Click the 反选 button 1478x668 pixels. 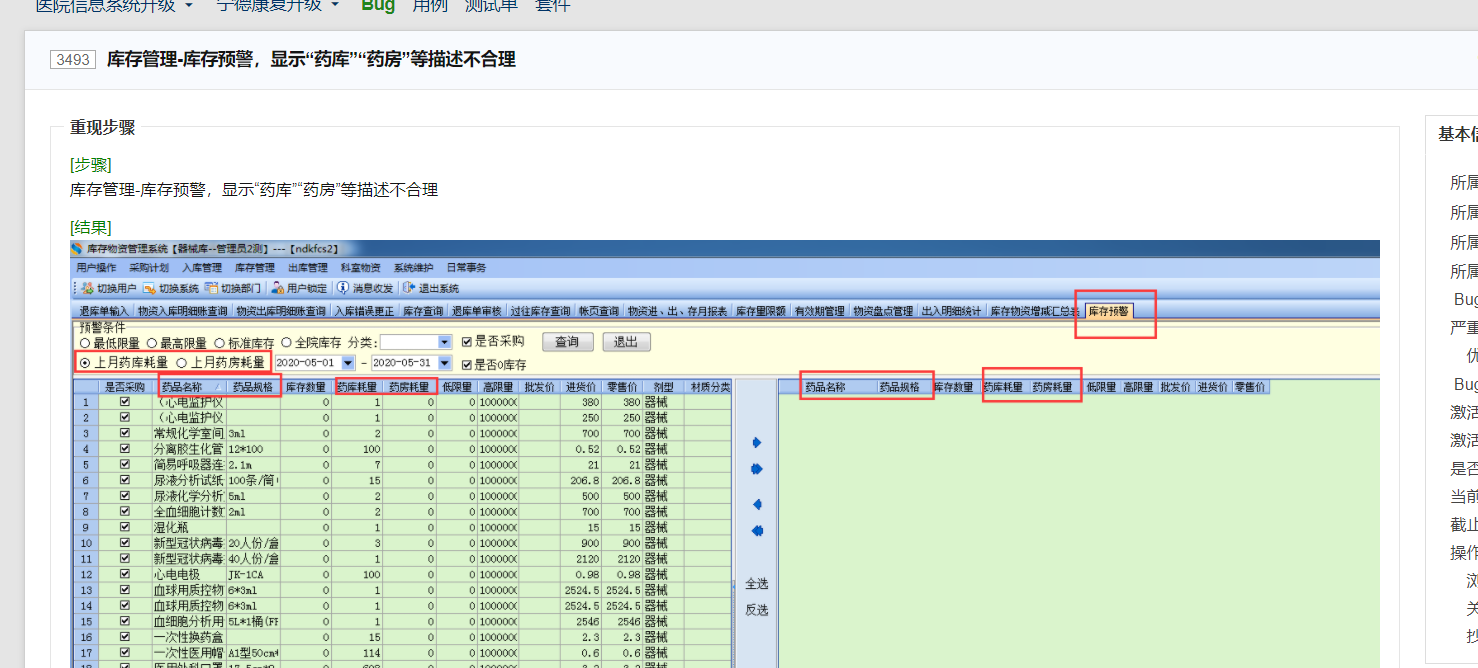[757, 609]
